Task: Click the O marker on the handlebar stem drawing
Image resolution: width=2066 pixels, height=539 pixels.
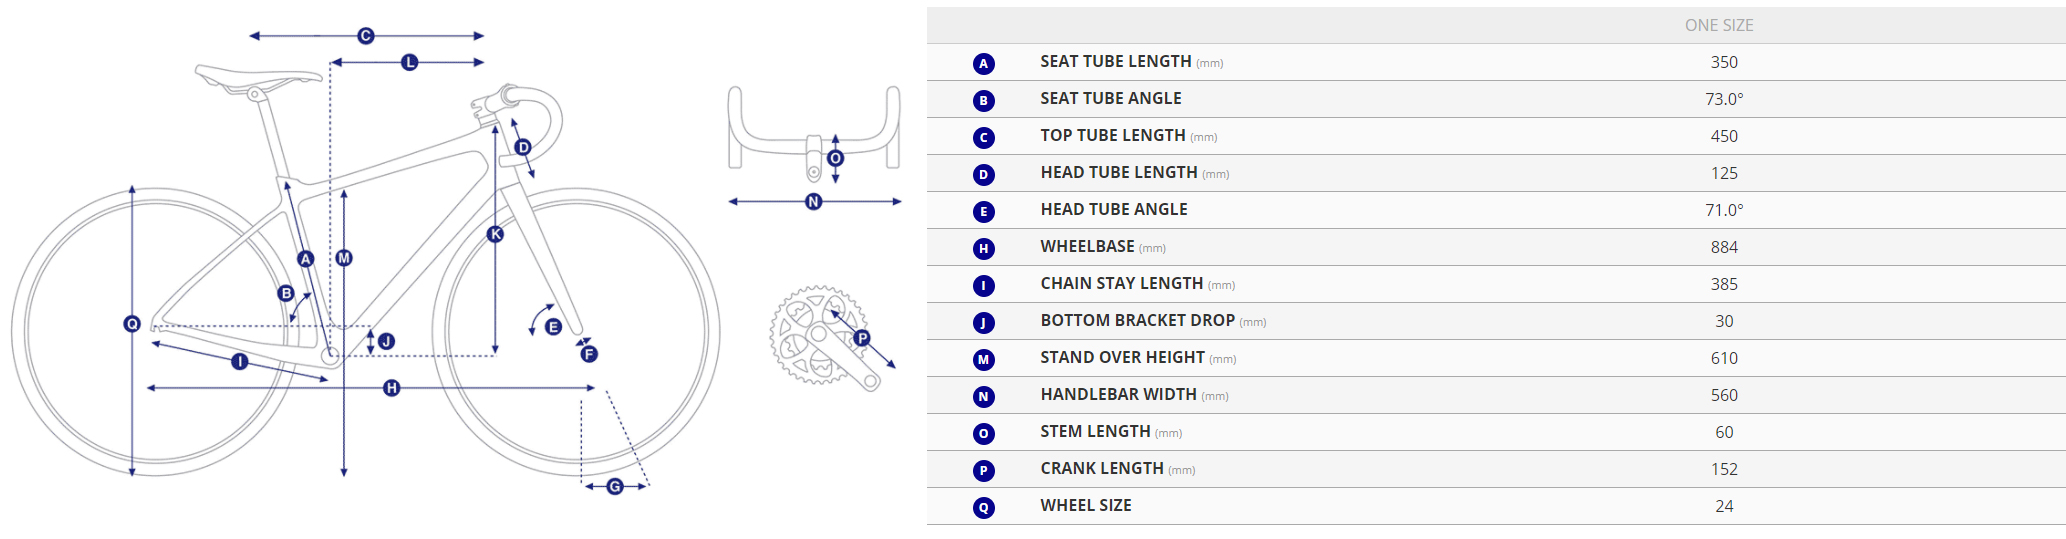Action: tap(836, 158)
